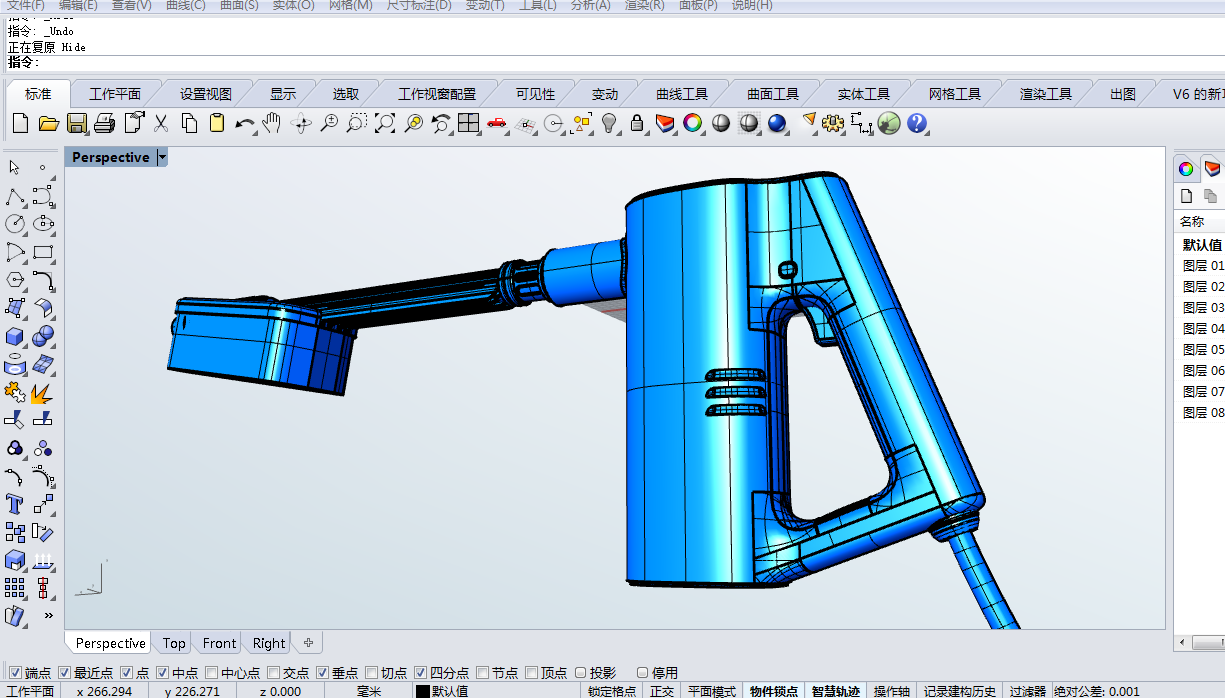Enable the 节点 osnap checkbox
The image size is (1225, 698).
click(483, 673)
